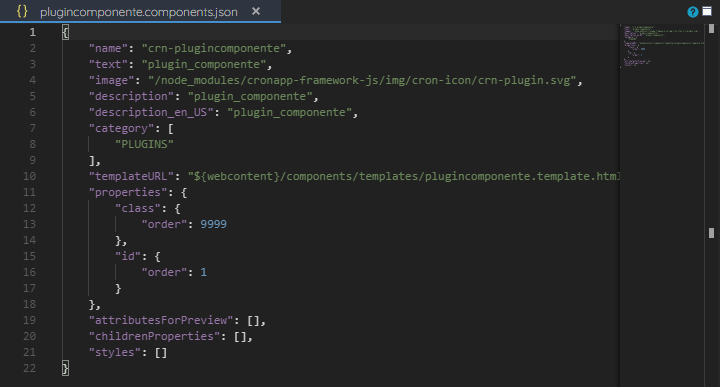
Task: Click the "PLUGINS" value
Action: pyautogui.click(x=144, y=144)
